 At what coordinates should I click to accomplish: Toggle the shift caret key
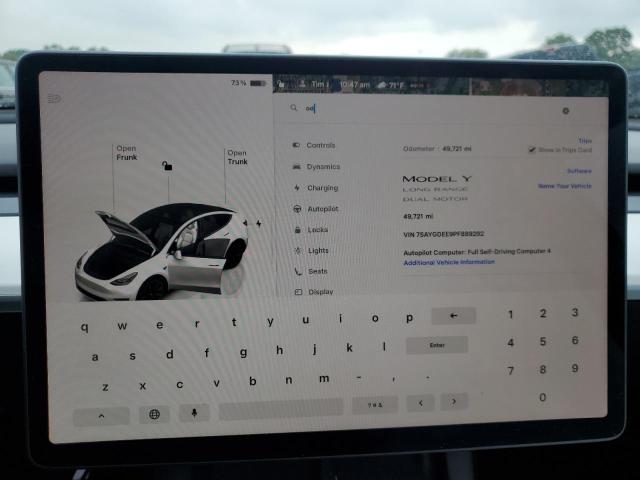click(101, 416)
